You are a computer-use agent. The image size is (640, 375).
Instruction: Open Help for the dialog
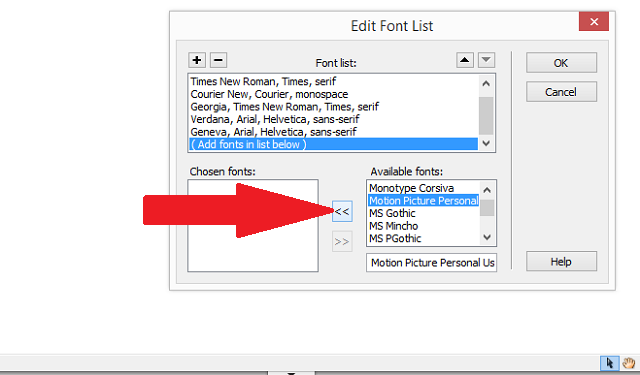(x=561, y=262)
